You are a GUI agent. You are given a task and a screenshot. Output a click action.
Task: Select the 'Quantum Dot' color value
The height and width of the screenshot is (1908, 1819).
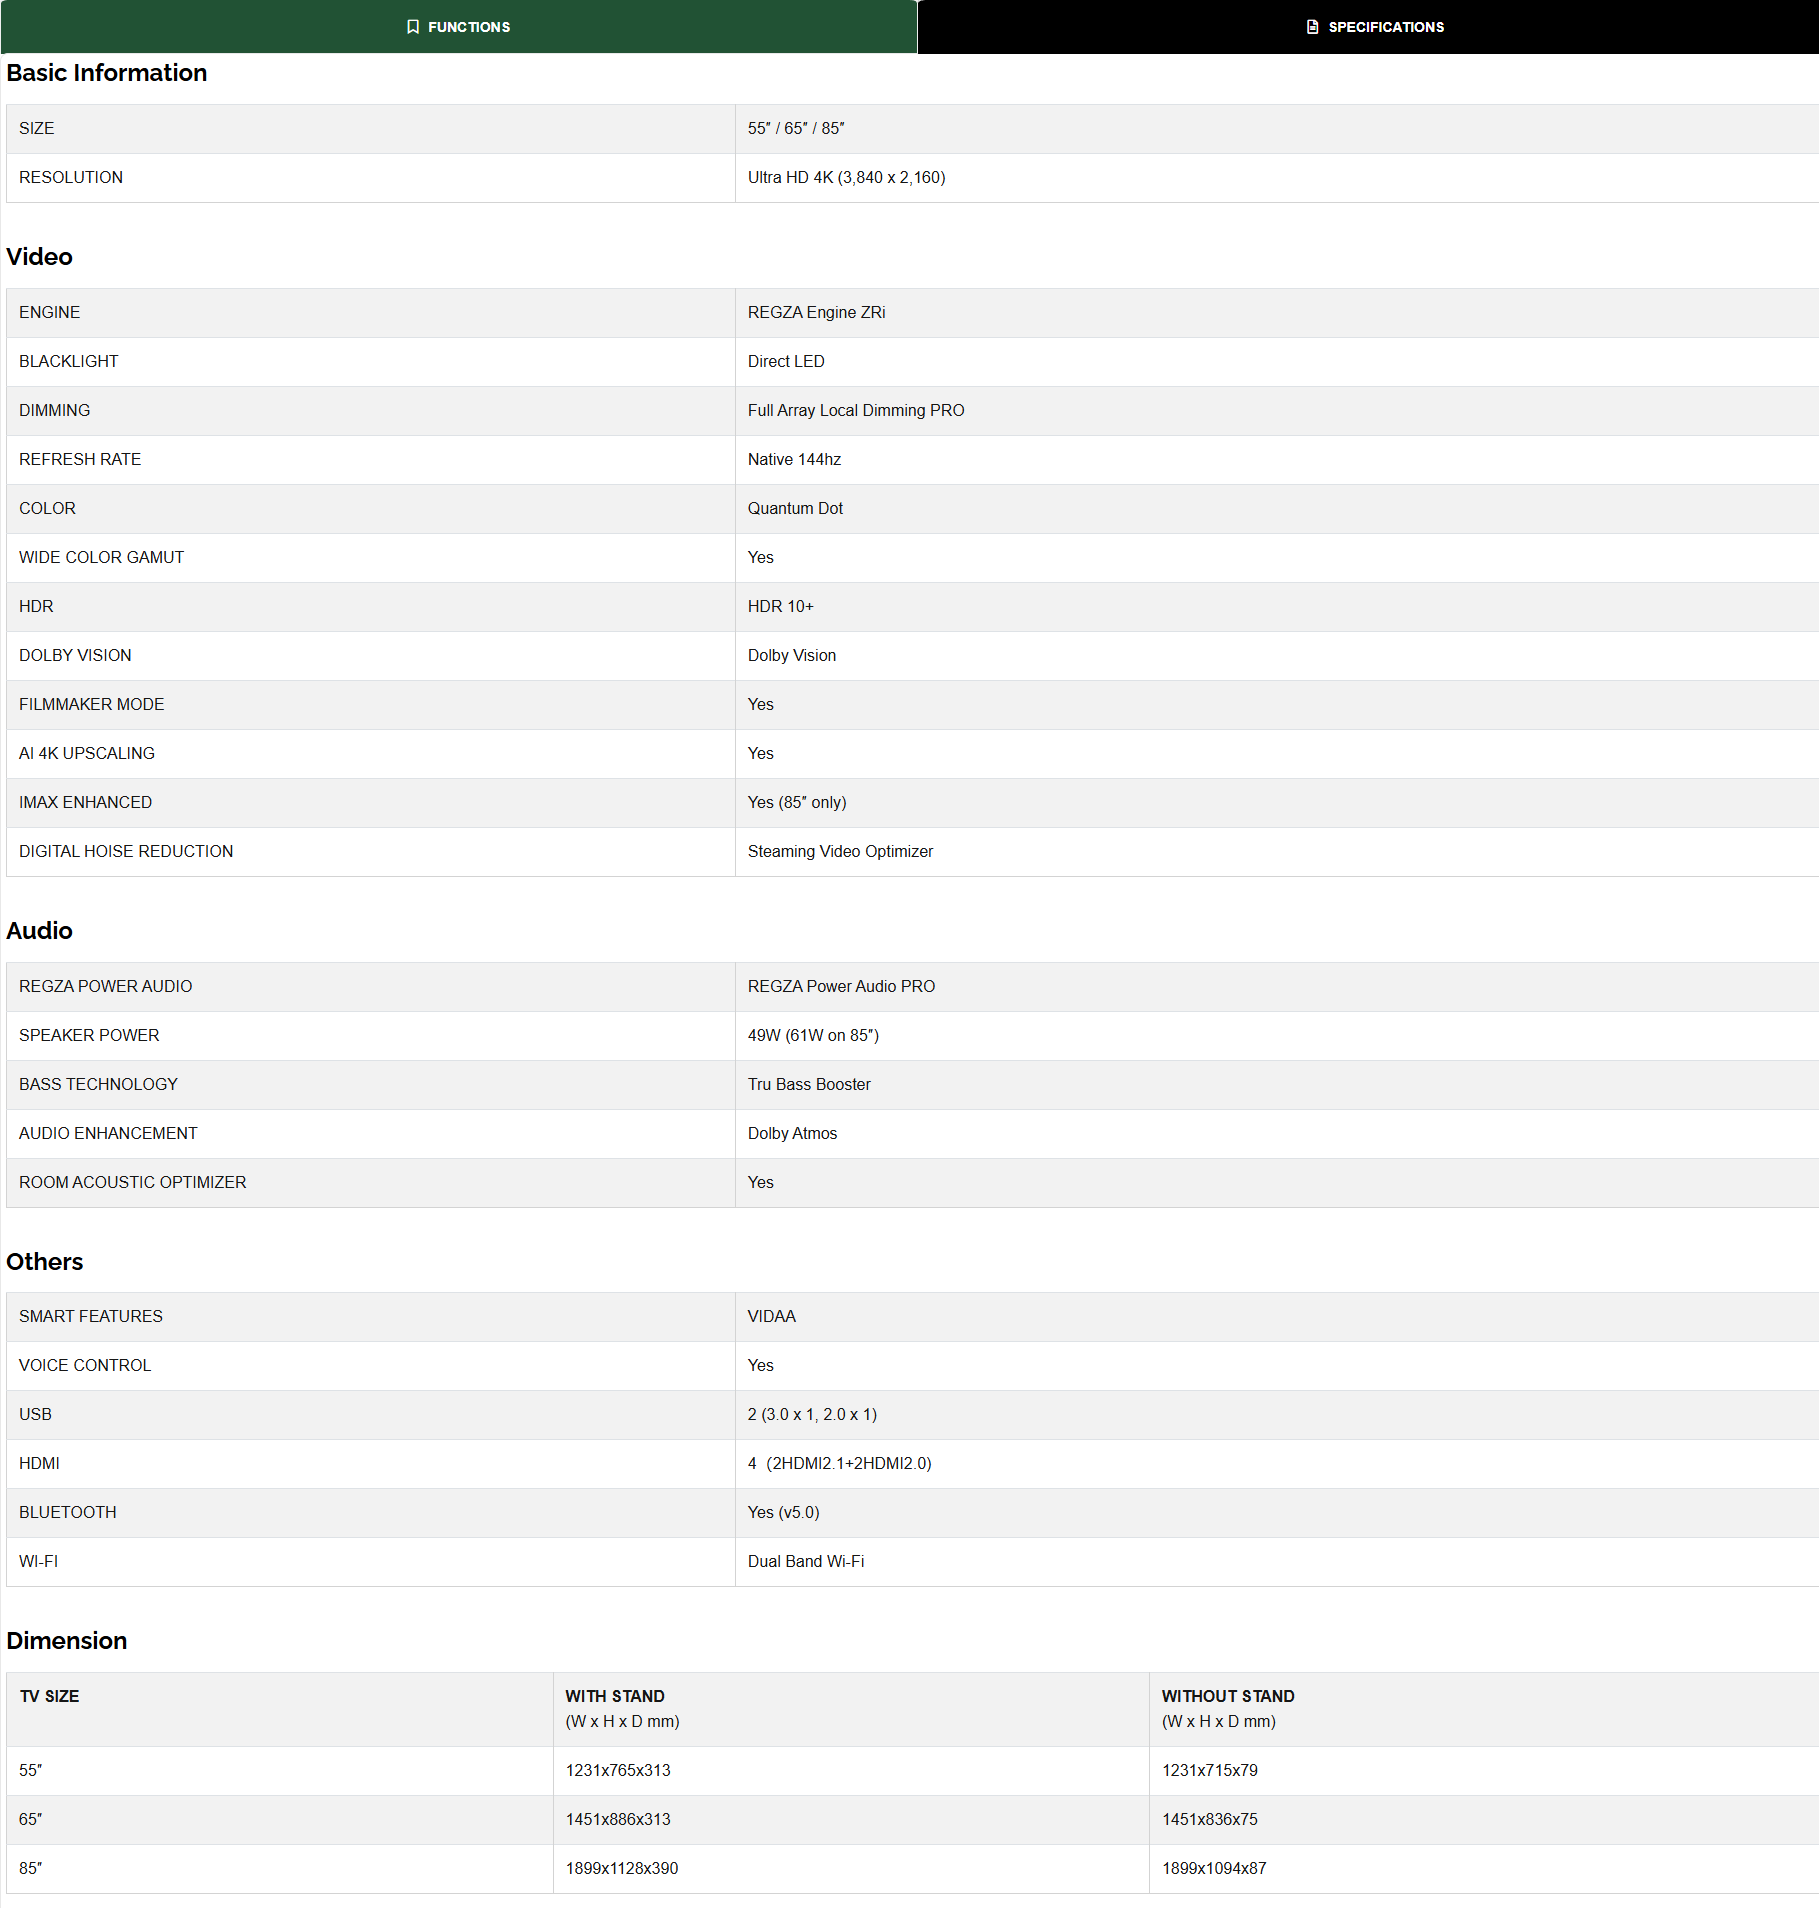click(795, 508)
